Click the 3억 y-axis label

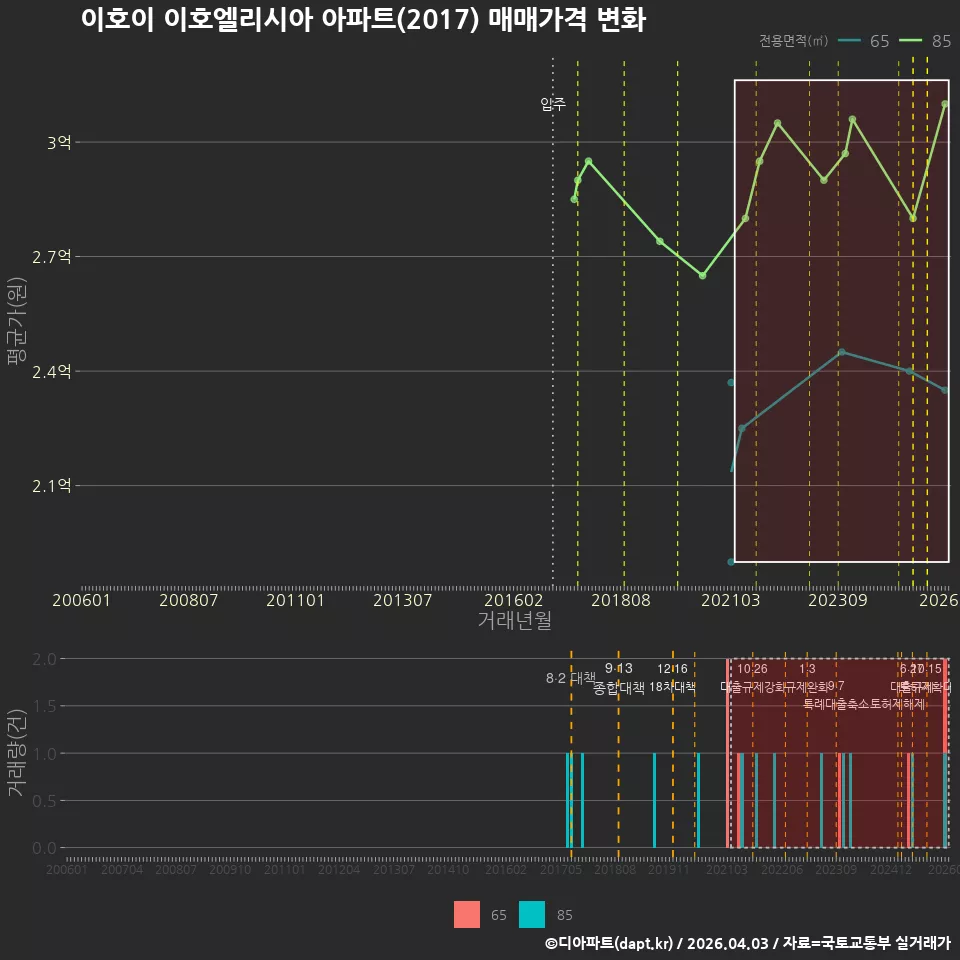59,143
